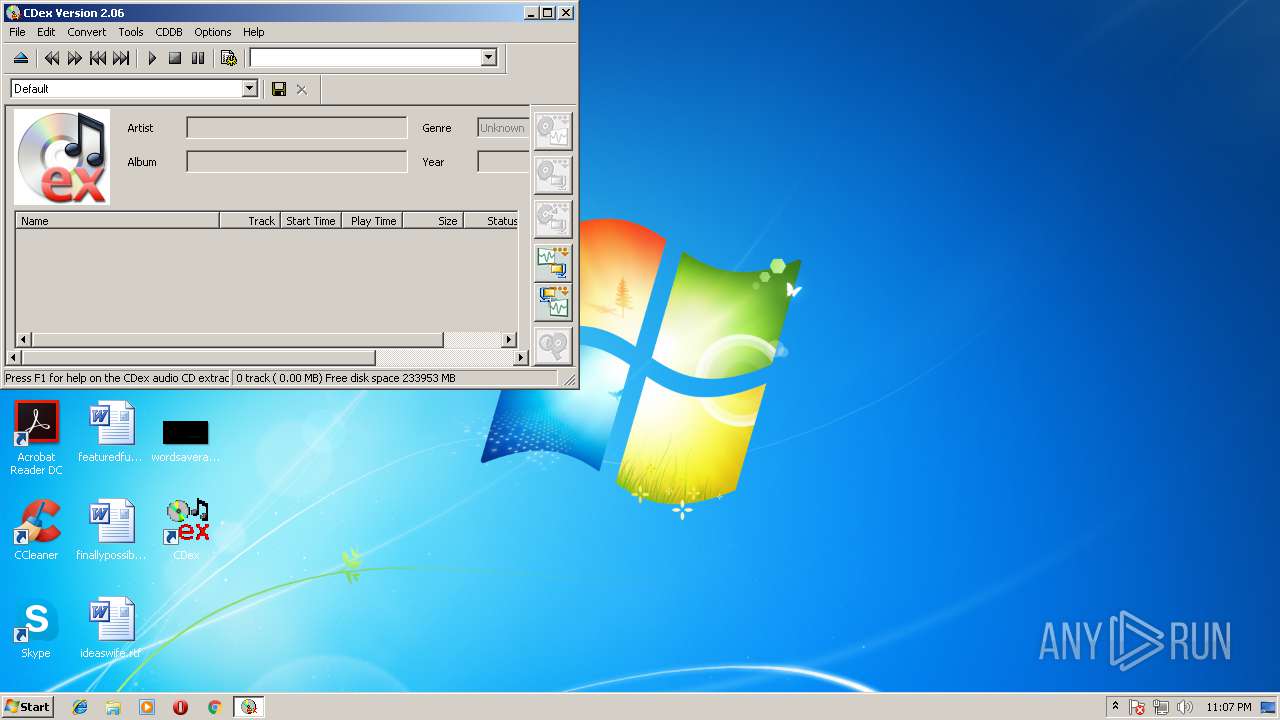Sort the list by Track column header
The width and height of the screenshot is (1280, 720).
tap(249, 221)
